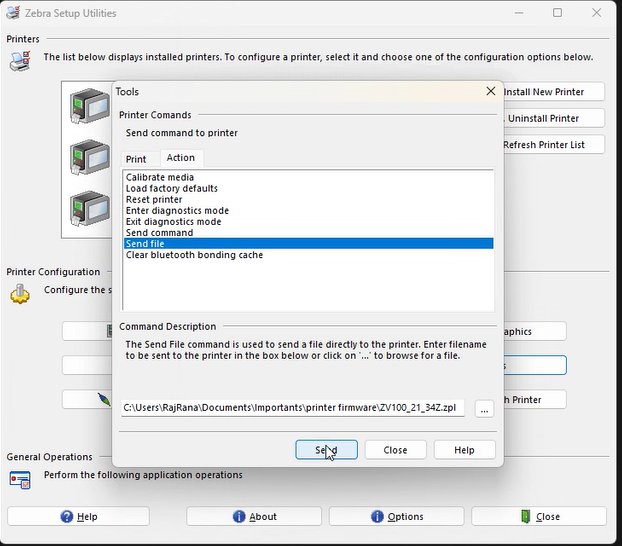Select Calibrate media command
The width and height of the screenshot is (622, 546).
[160, 177]
